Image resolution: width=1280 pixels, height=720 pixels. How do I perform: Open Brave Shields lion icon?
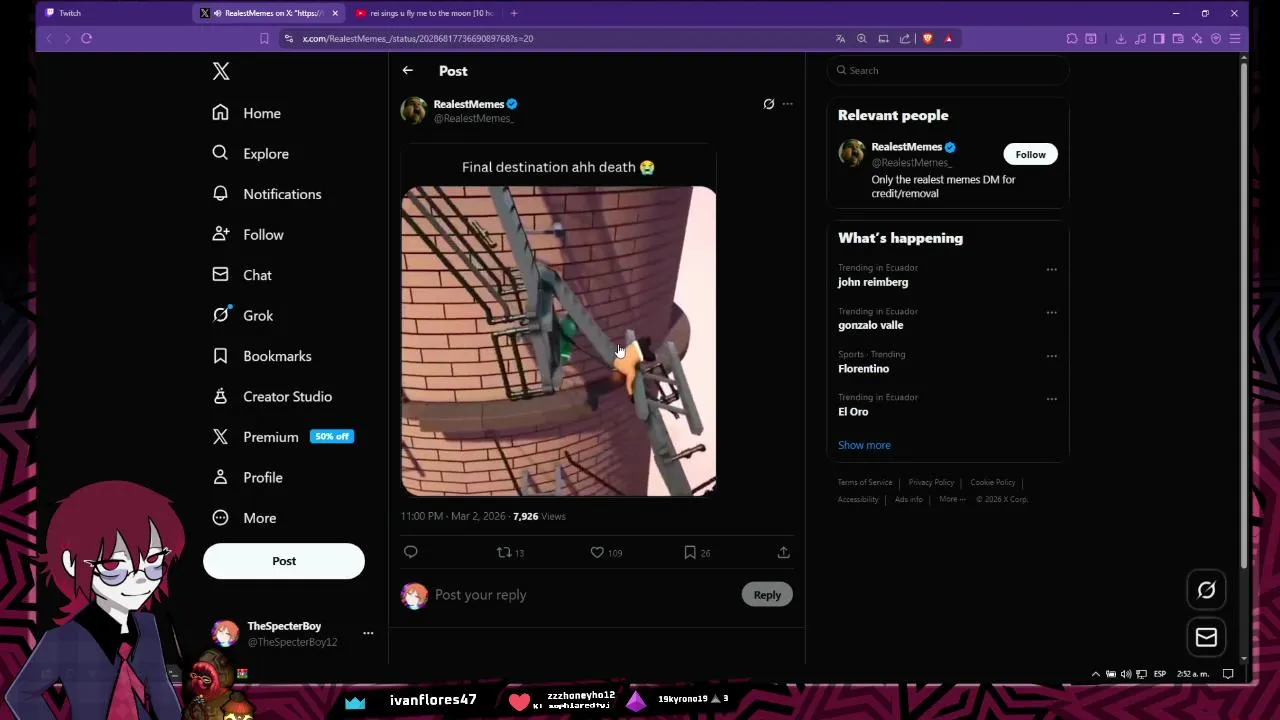point(927,38)
